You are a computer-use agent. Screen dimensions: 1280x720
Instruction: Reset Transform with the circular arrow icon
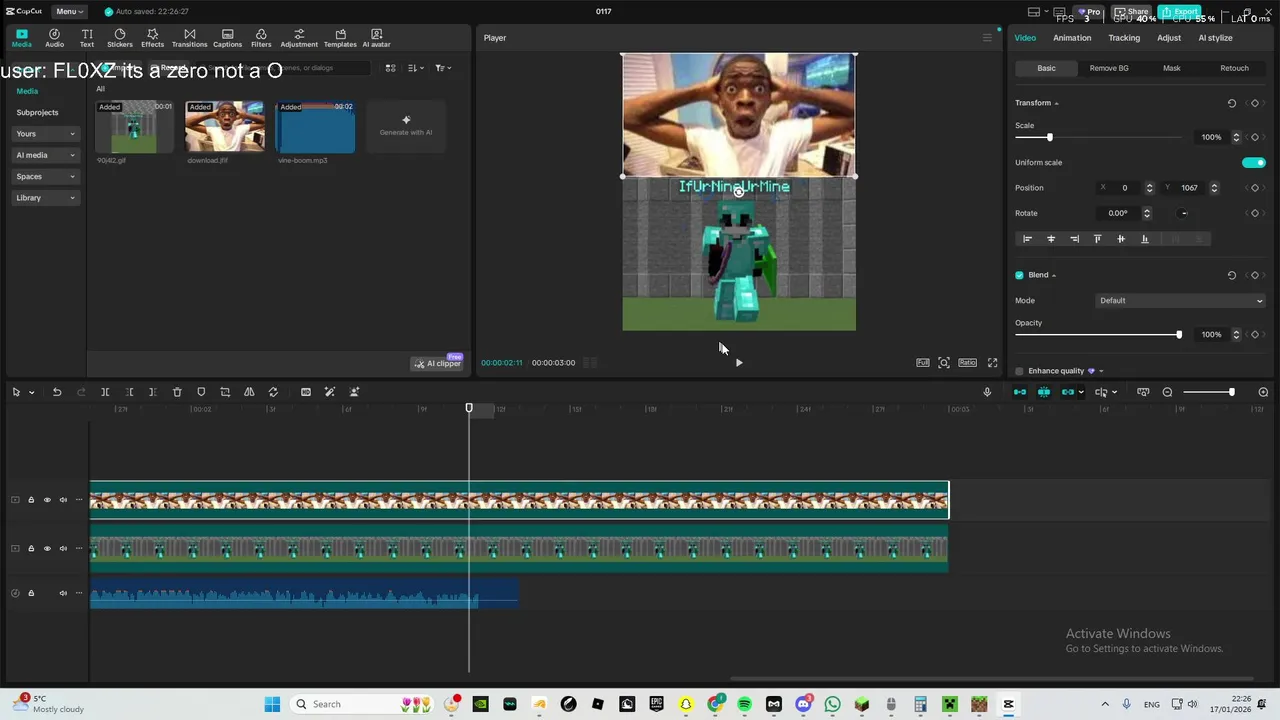[1232, 103]
